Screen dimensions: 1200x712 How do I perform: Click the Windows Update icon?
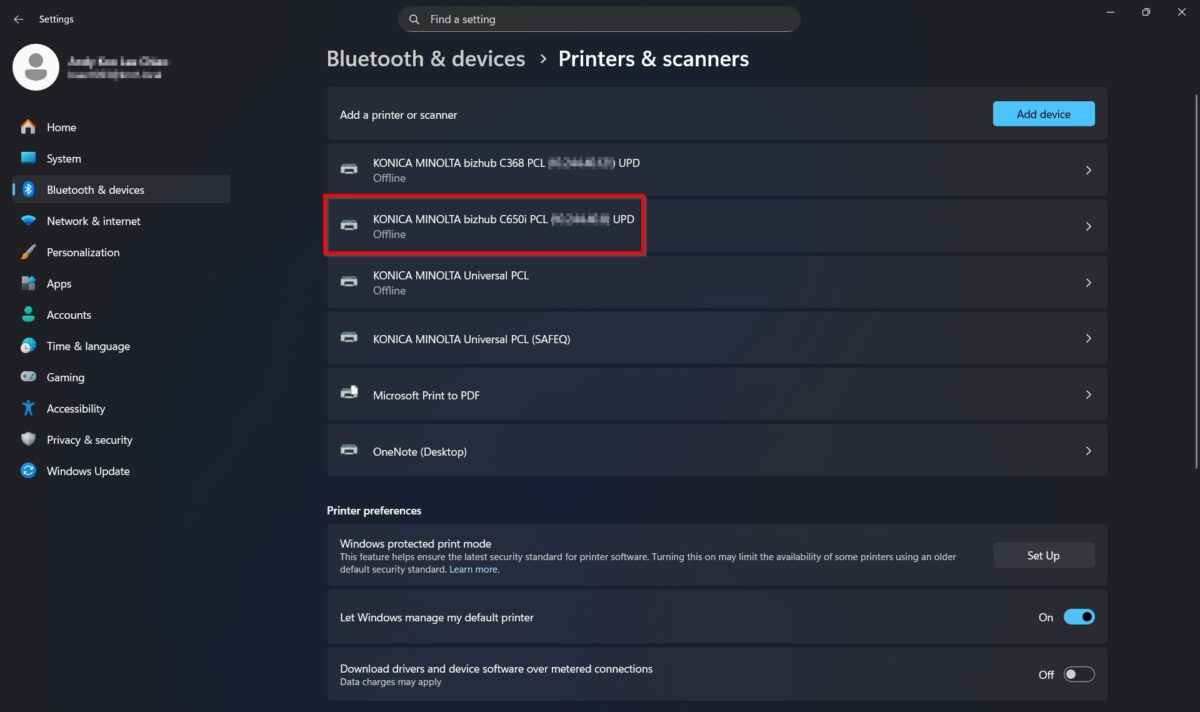click(x=28, y=471)
